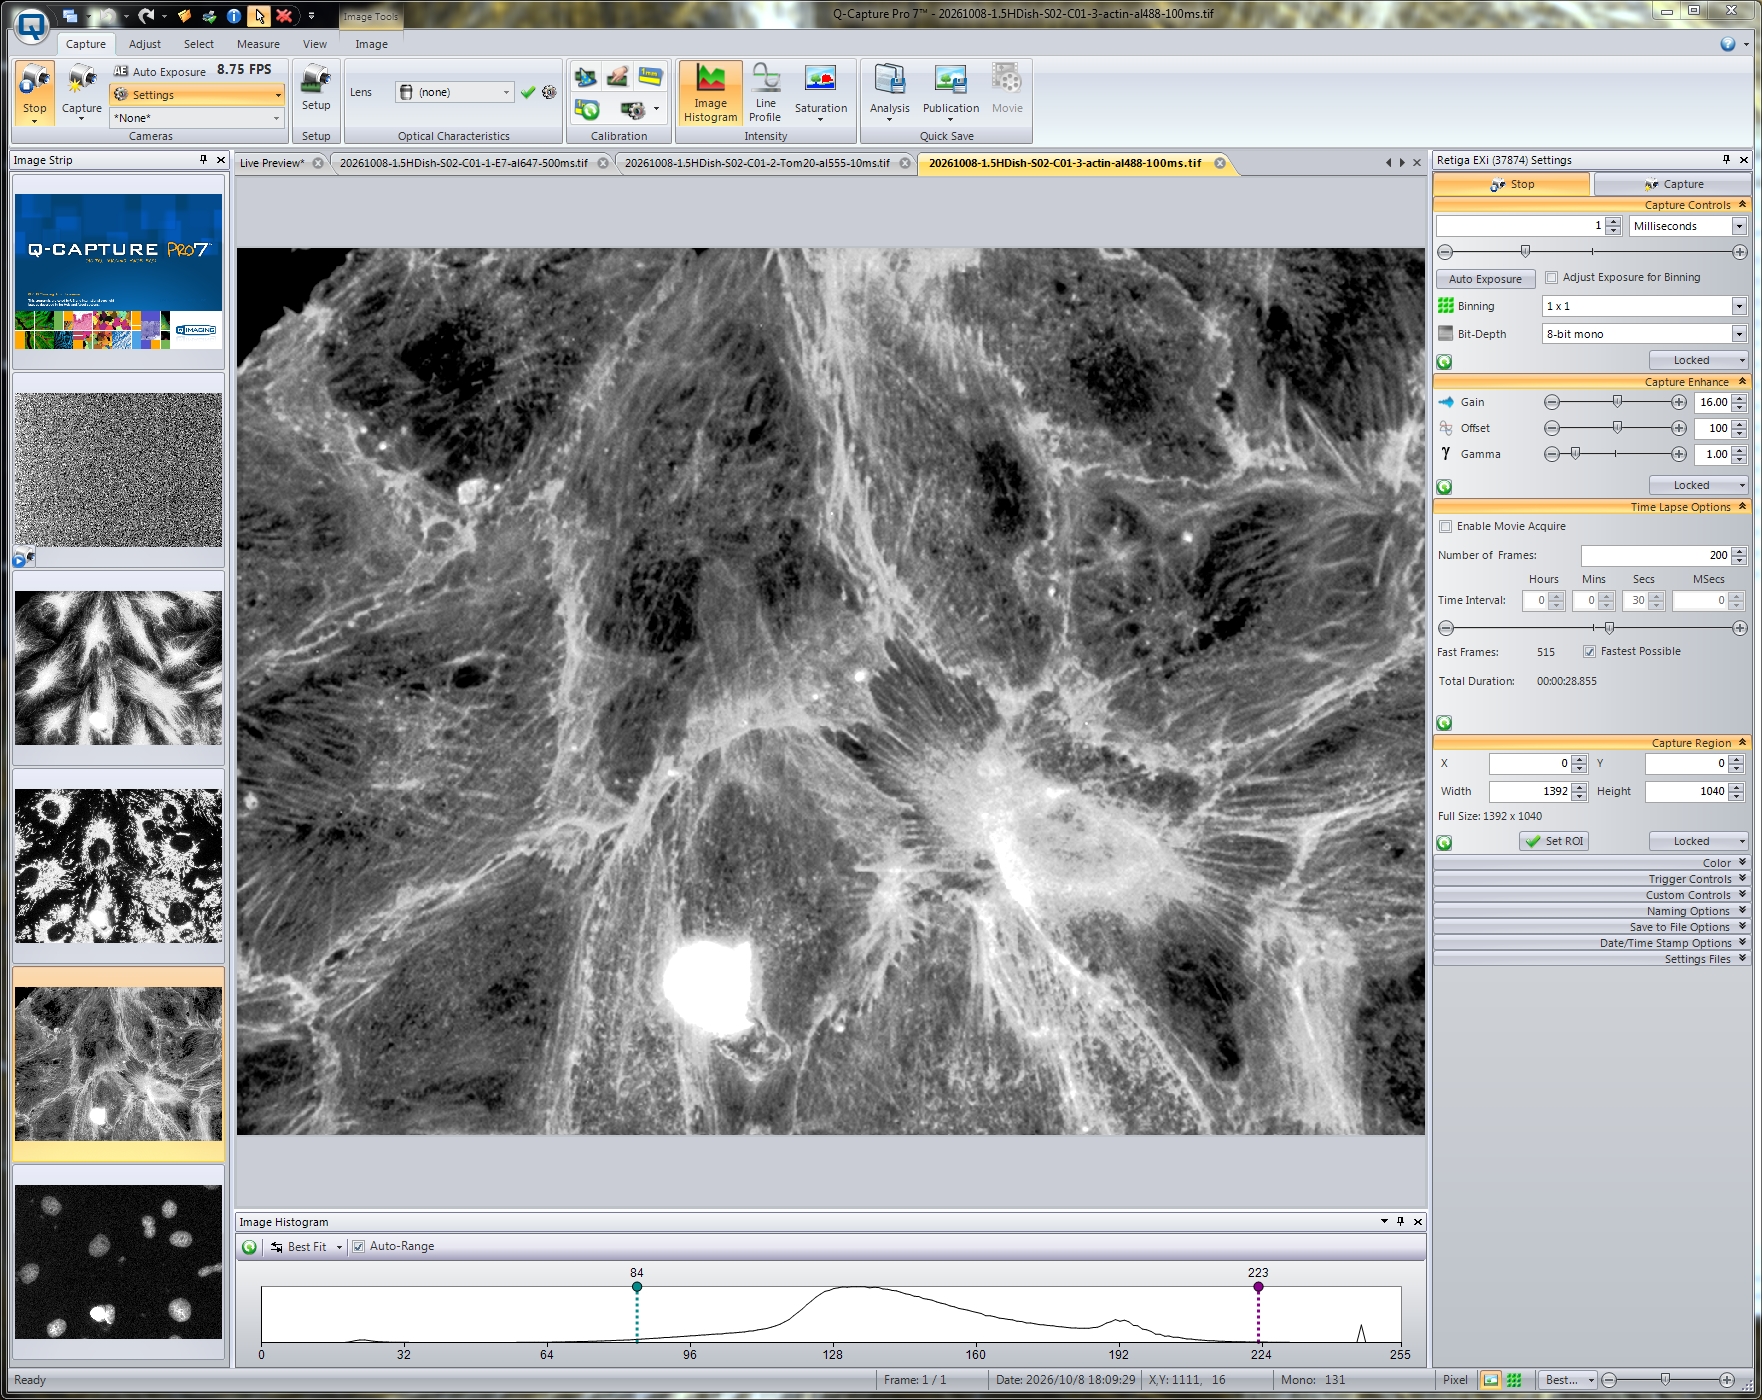Click the Auto Exposure button in settings

pos(1485,279)
